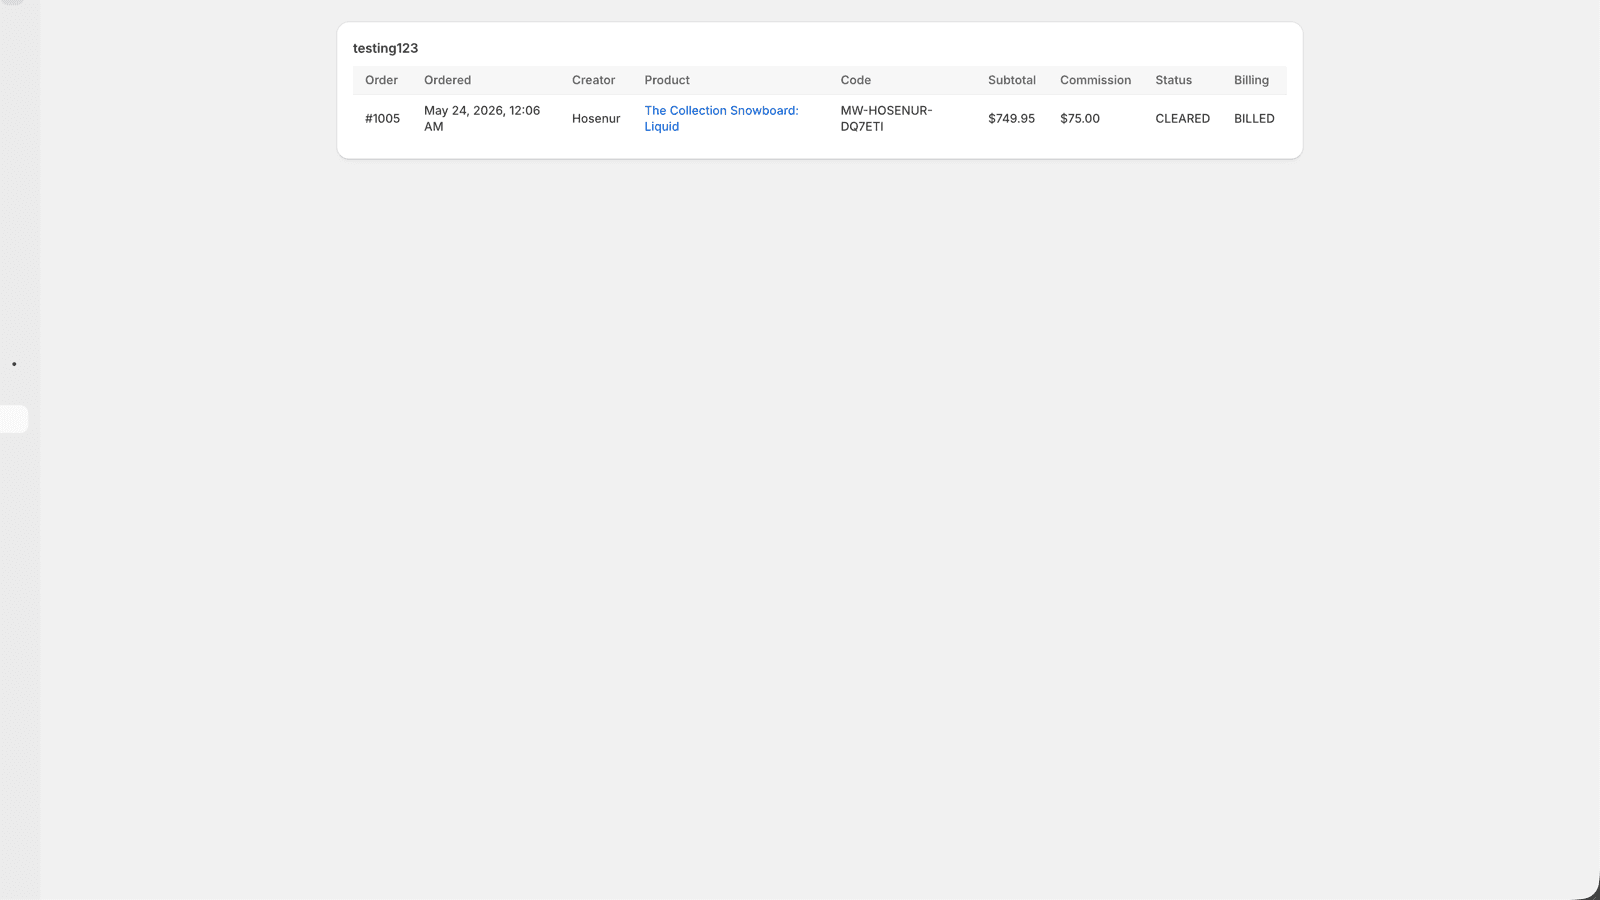Viewport: 1600px width, 900px height.
Task: Click the Subtotal column header
Action: point(1012,80)
